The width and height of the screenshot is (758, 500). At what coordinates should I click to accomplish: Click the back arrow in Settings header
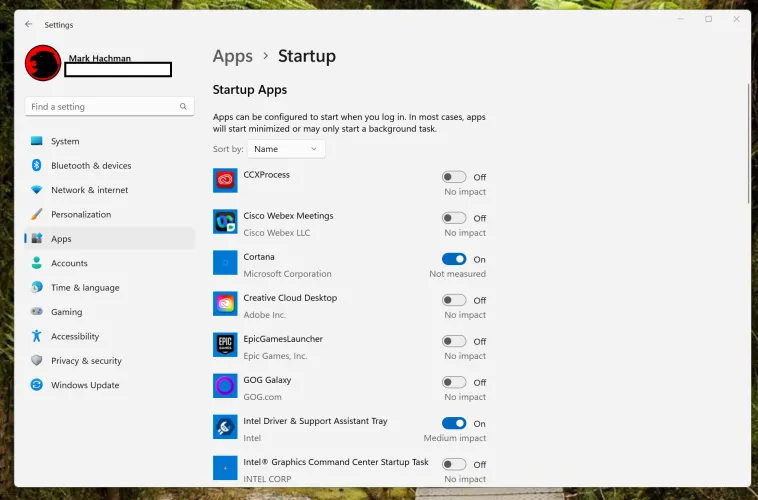28,24
